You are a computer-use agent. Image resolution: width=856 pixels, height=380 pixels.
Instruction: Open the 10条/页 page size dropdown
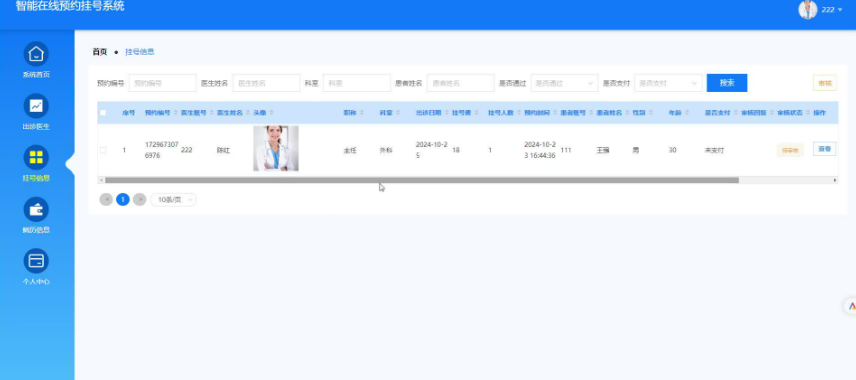[x=174, y=200]
